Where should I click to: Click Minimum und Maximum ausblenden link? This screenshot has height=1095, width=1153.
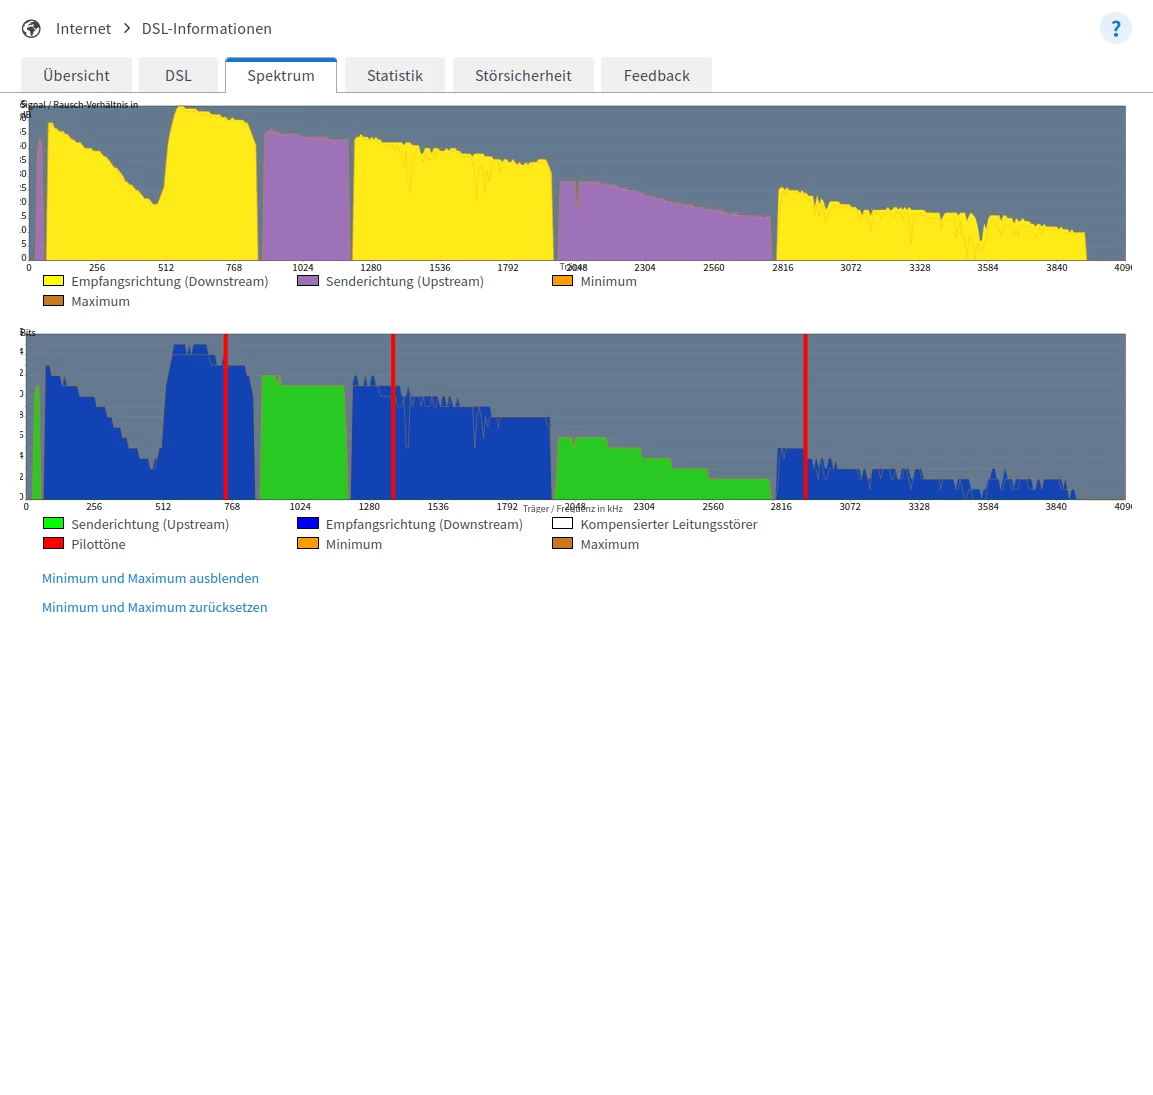click(150, 578)
